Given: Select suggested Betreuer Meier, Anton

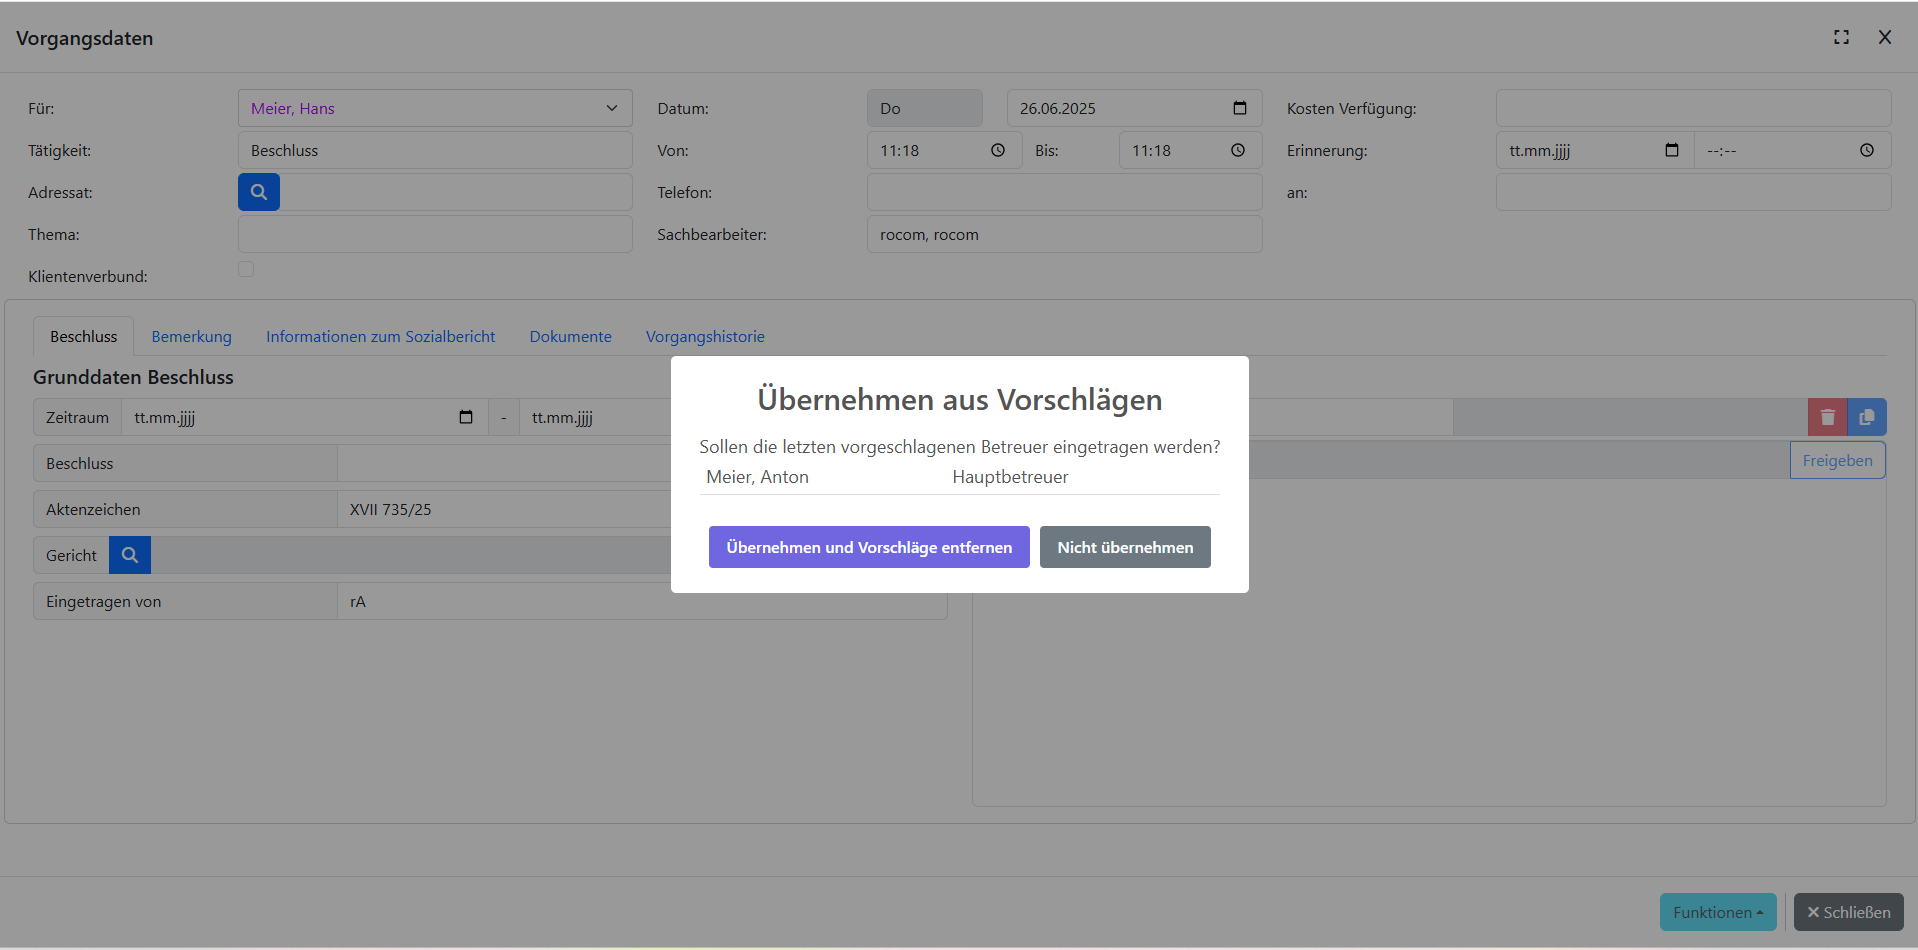Looking at the screenshot, I should click(x=757, y=477).
